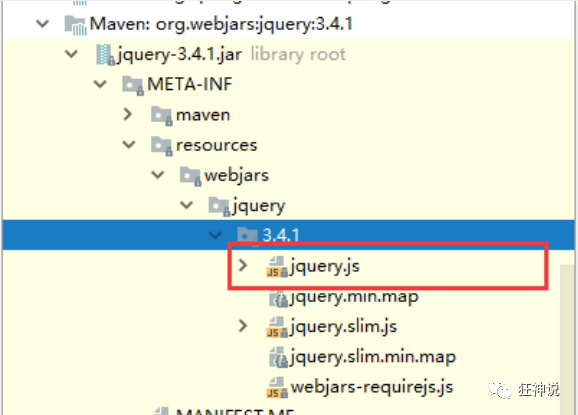Select the webjars-requirejs.js file
This screenshot has width=578, height=415.
pyautogui.click(x=372, y=387)
